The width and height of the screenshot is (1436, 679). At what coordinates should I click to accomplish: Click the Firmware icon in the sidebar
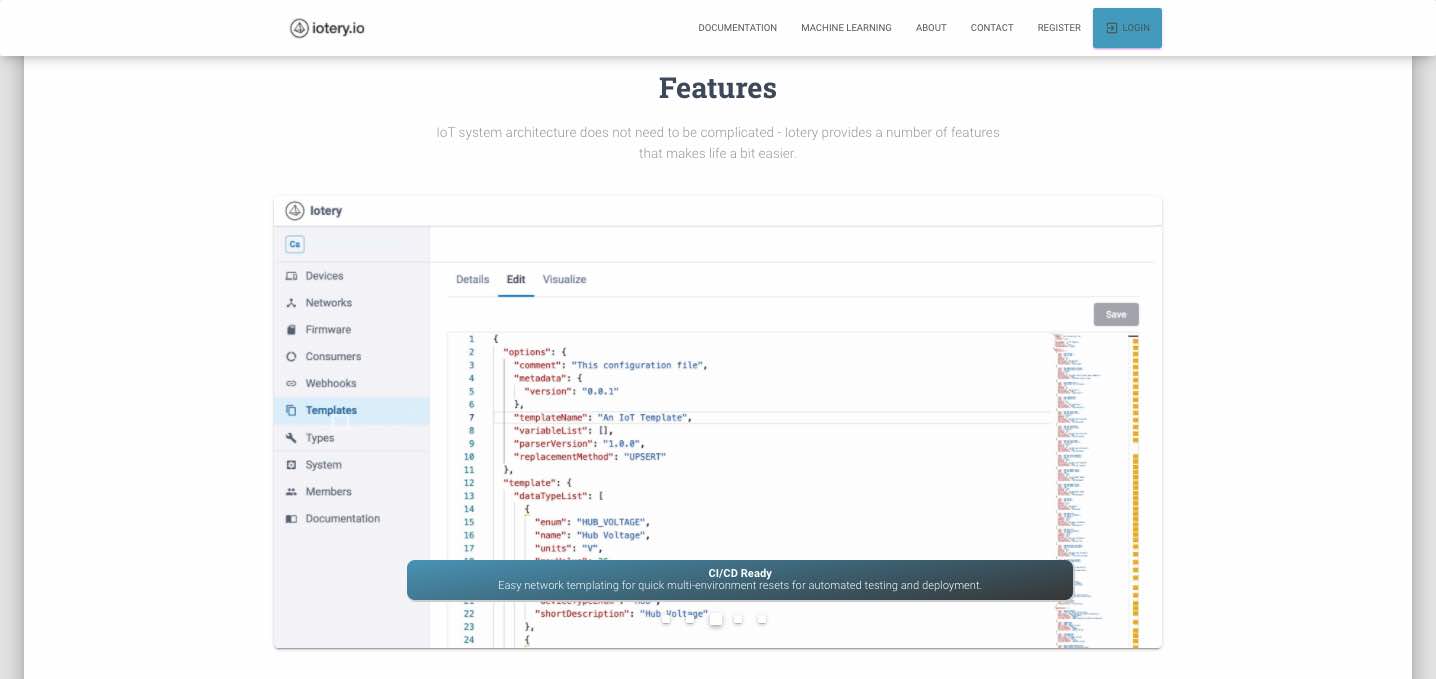291,330
